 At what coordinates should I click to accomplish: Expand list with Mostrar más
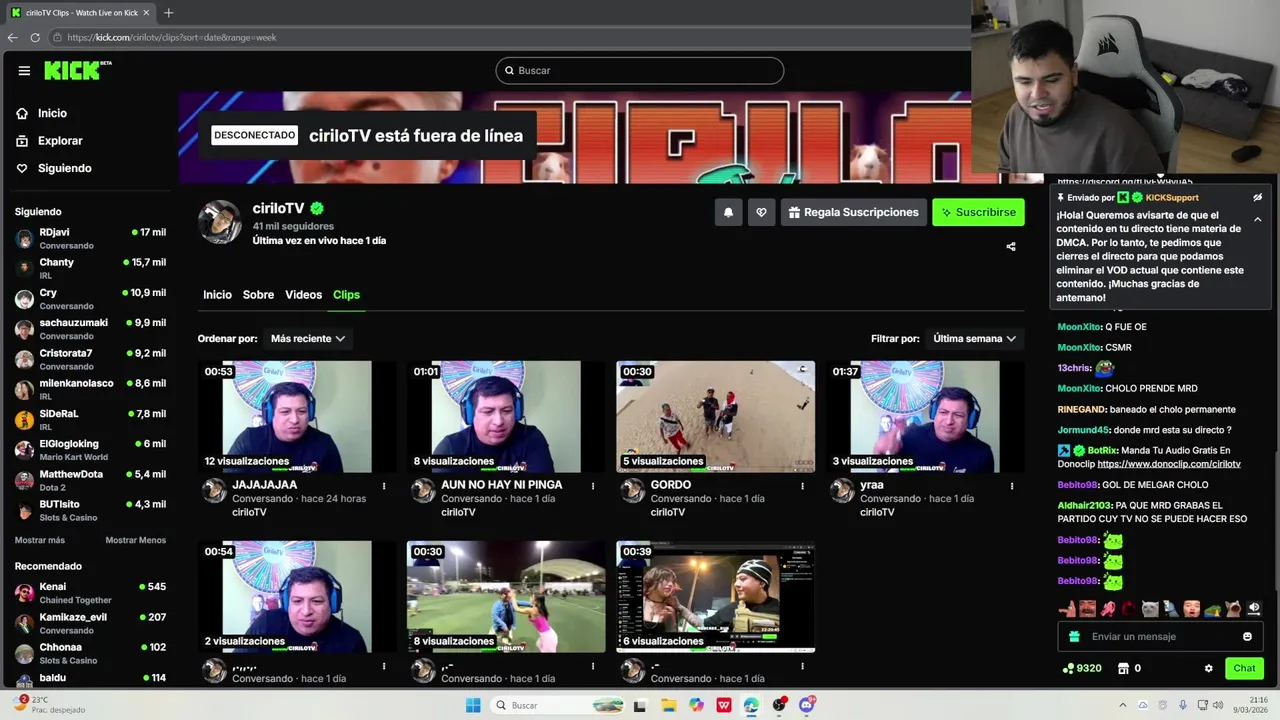tap(40, 540)
